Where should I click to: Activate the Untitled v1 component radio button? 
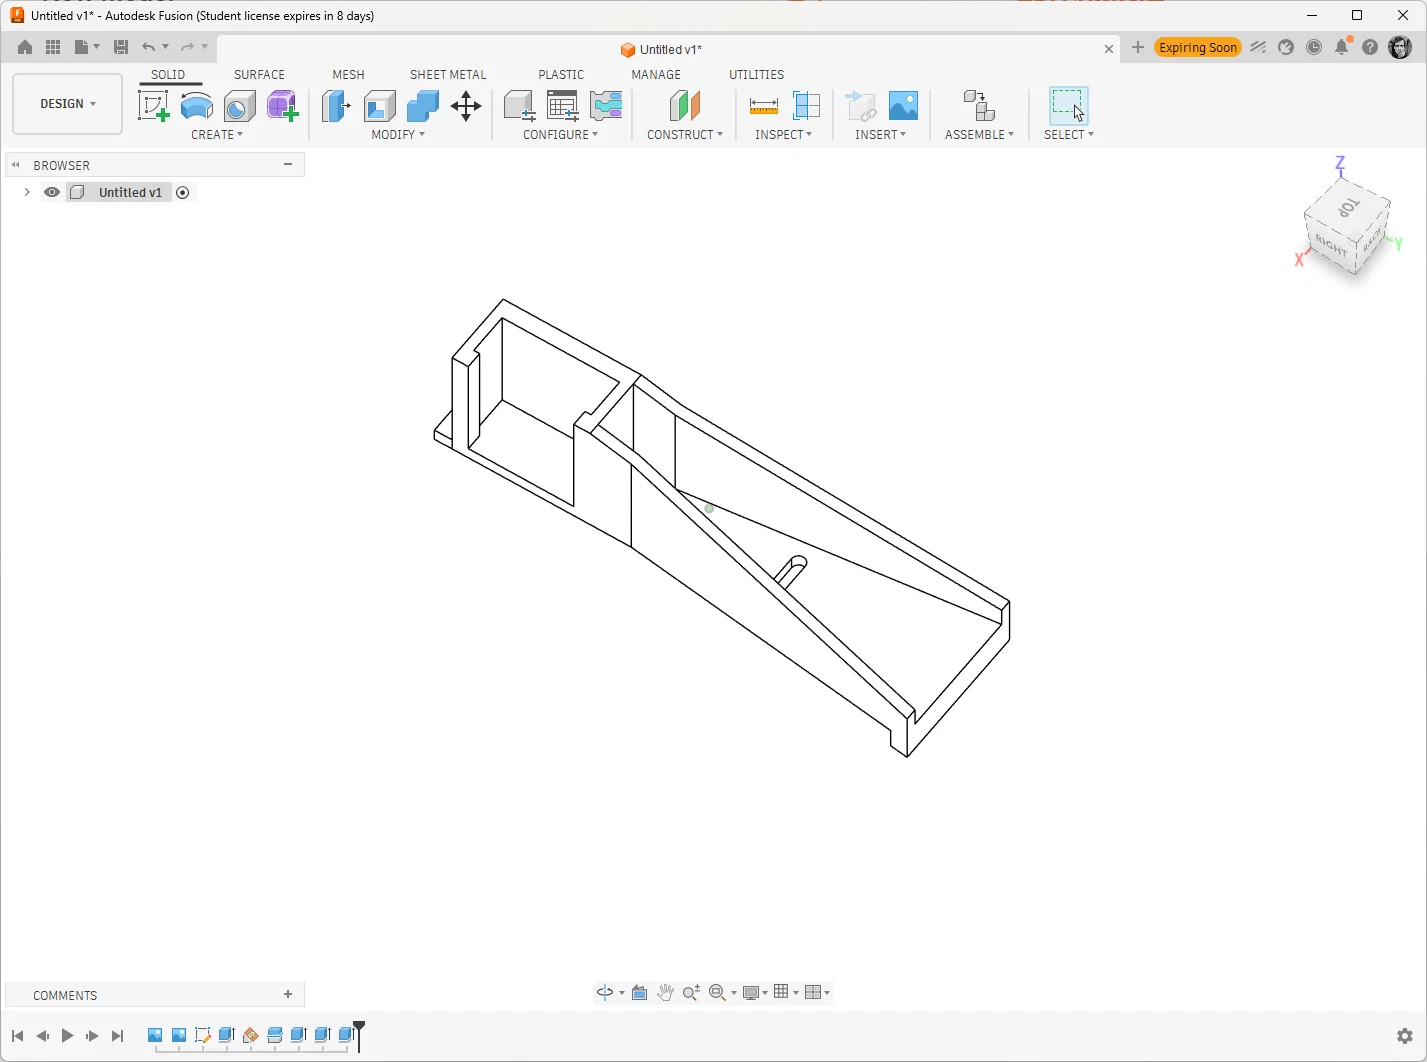183,193
